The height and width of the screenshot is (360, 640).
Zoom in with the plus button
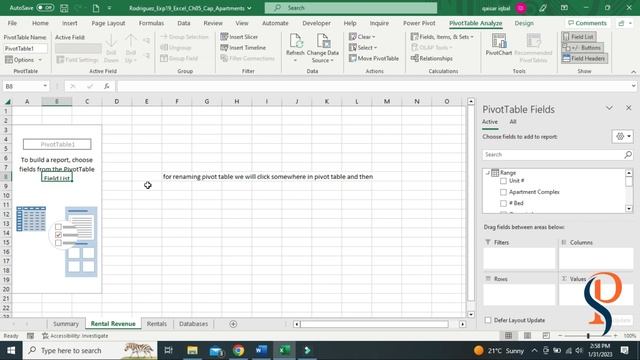(x=616, y=336)
